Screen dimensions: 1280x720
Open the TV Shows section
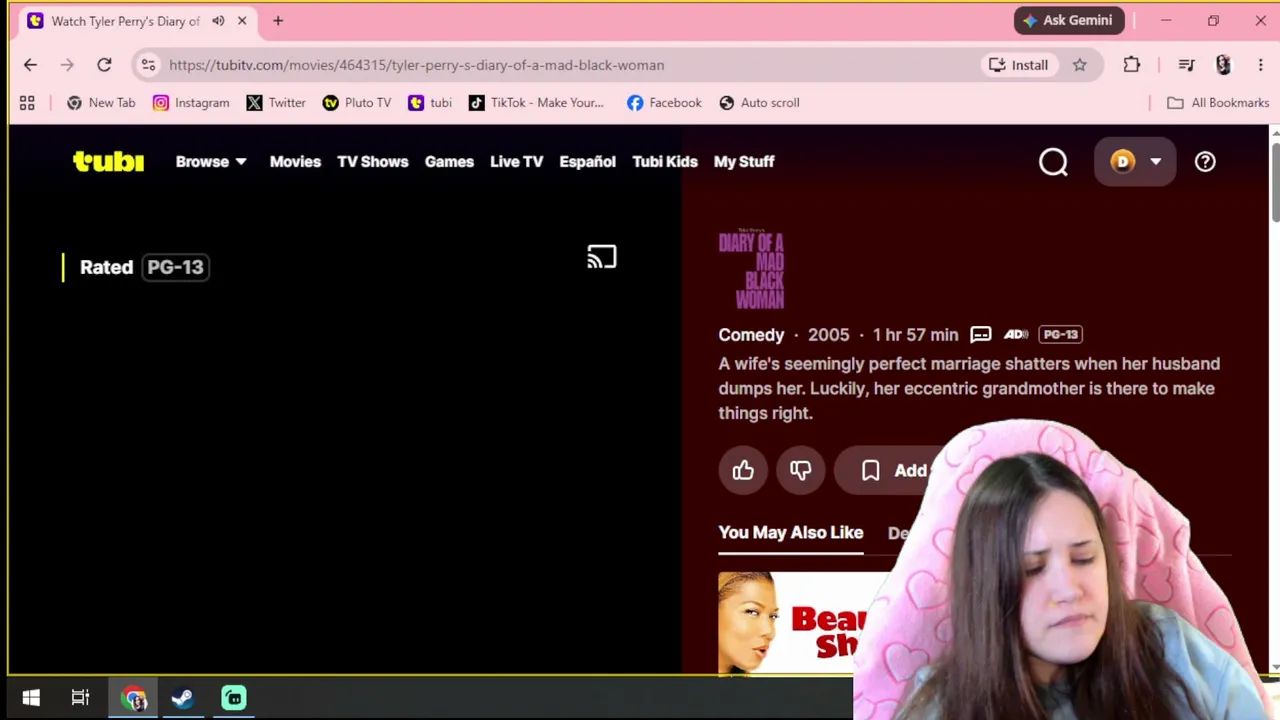point(373,162)
